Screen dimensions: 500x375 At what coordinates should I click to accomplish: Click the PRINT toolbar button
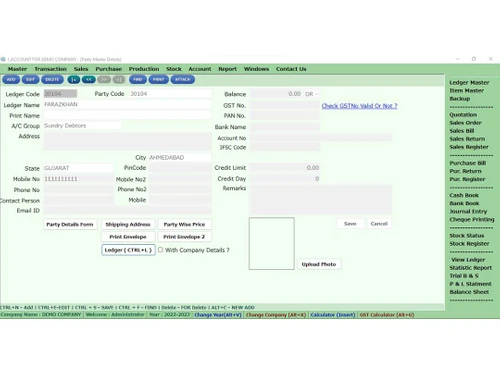click(159, 80)
